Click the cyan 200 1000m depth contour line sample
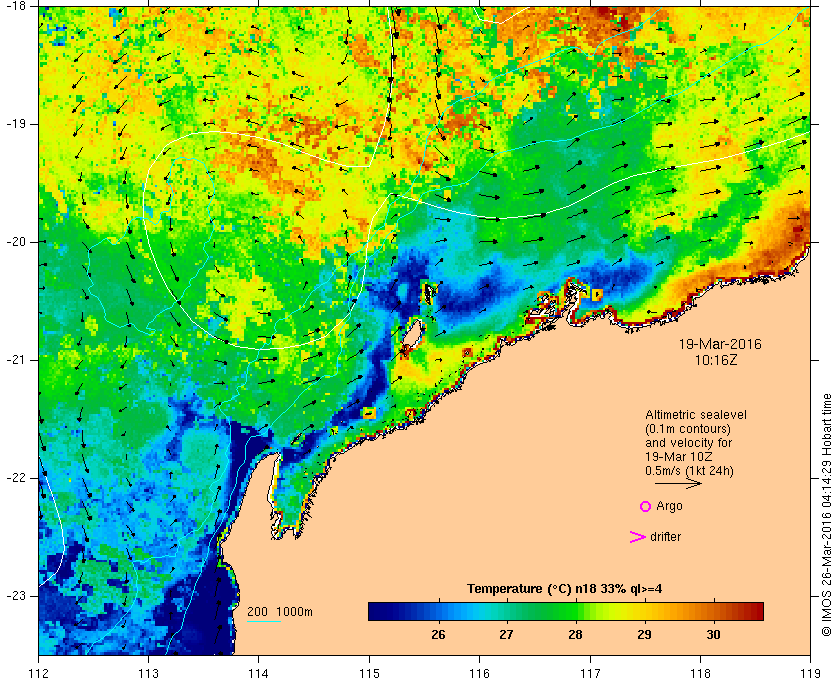 point(264,622)
